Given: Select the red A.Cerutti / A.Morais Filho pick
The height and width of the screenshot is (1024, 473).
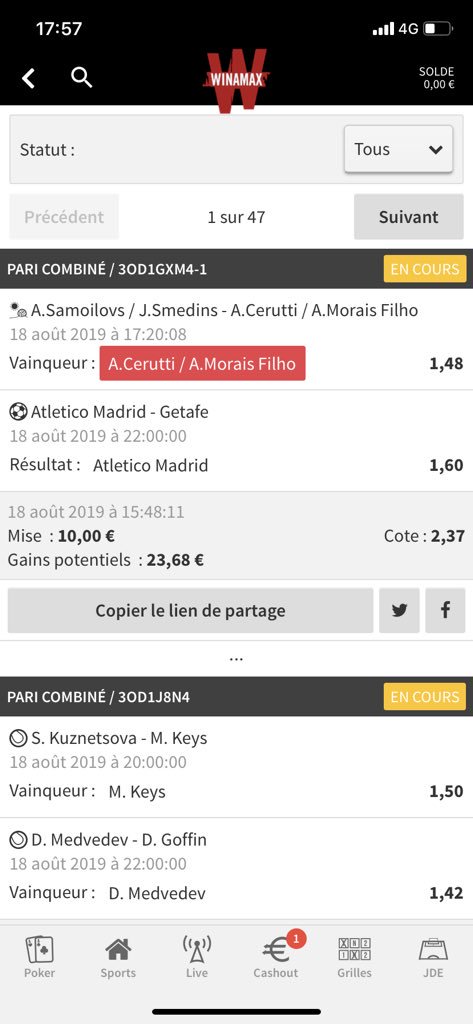Looking at the screenshot, I should coord(203,363).
